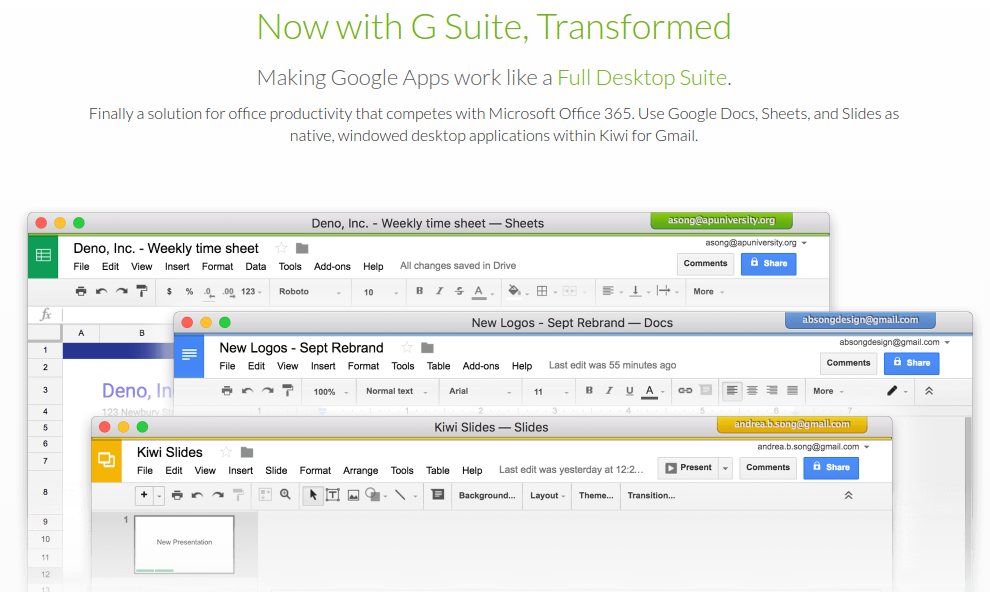Choose the Line tool in Slides toolbar
990x592 pixels.
[x=400, y=495]
